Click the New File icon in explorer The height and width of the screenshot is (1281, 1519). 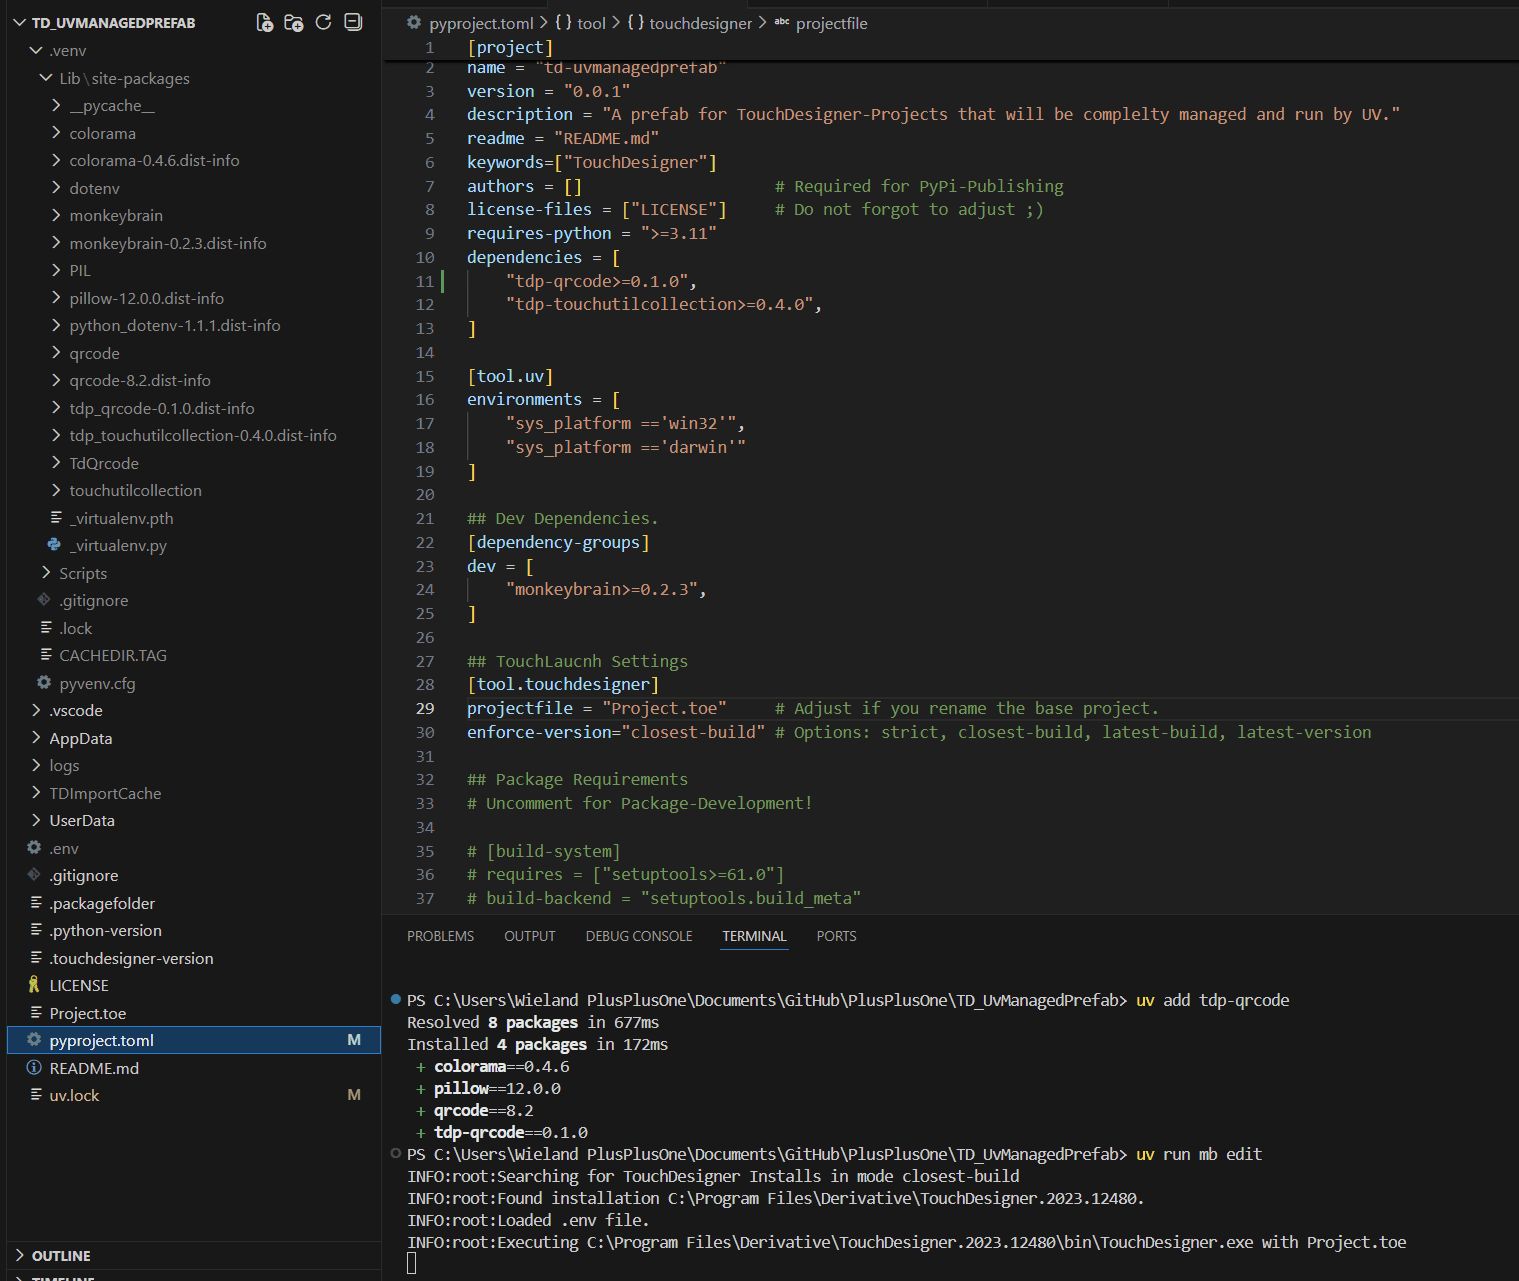264,22
